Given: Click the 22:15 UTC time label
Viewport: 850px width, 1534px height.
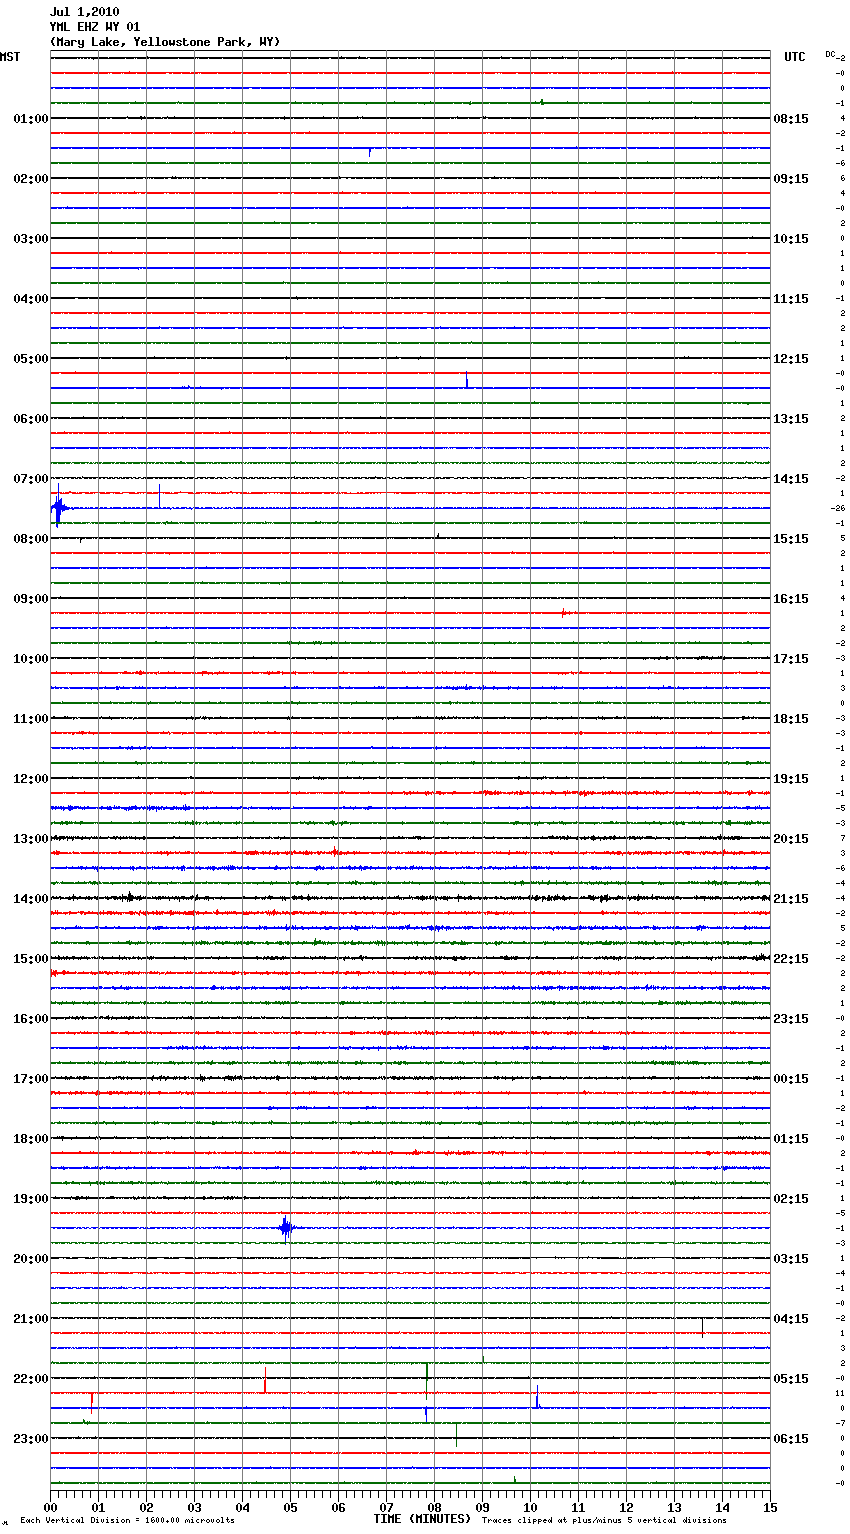Looking at the screenshot, I should pos(791,958).
